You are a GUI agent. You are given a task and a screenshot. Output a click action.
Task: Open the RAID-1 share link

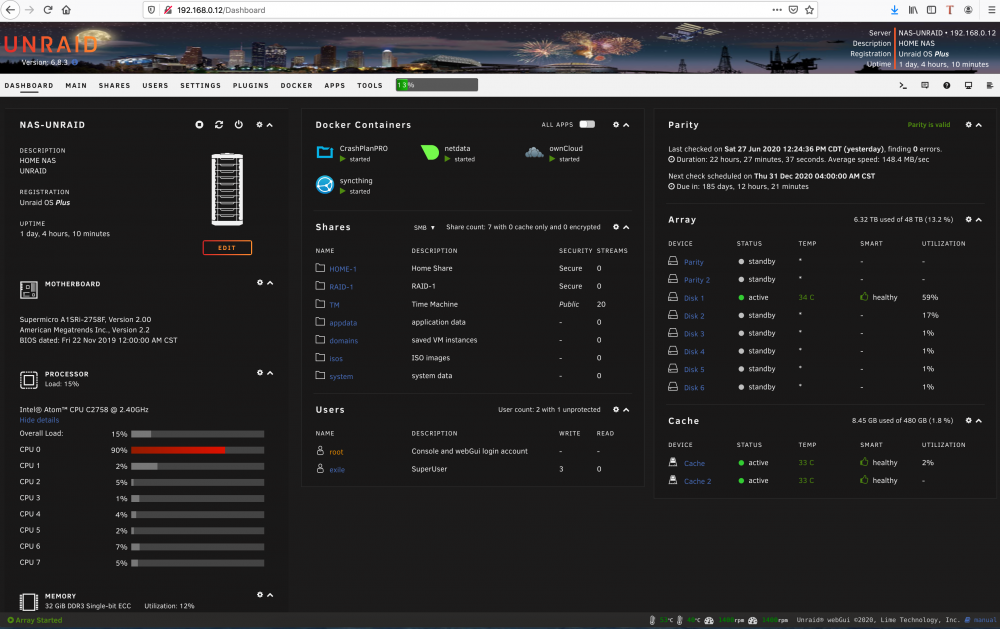(341, 286)
